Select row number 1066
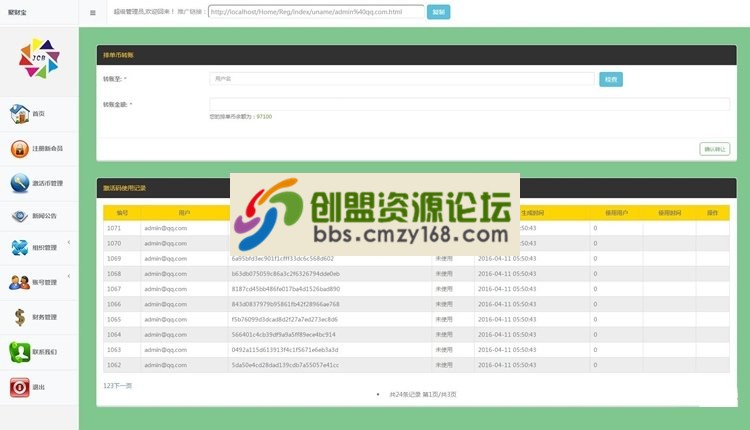Viewport: 750px width, 430px height. pos(114,304)
